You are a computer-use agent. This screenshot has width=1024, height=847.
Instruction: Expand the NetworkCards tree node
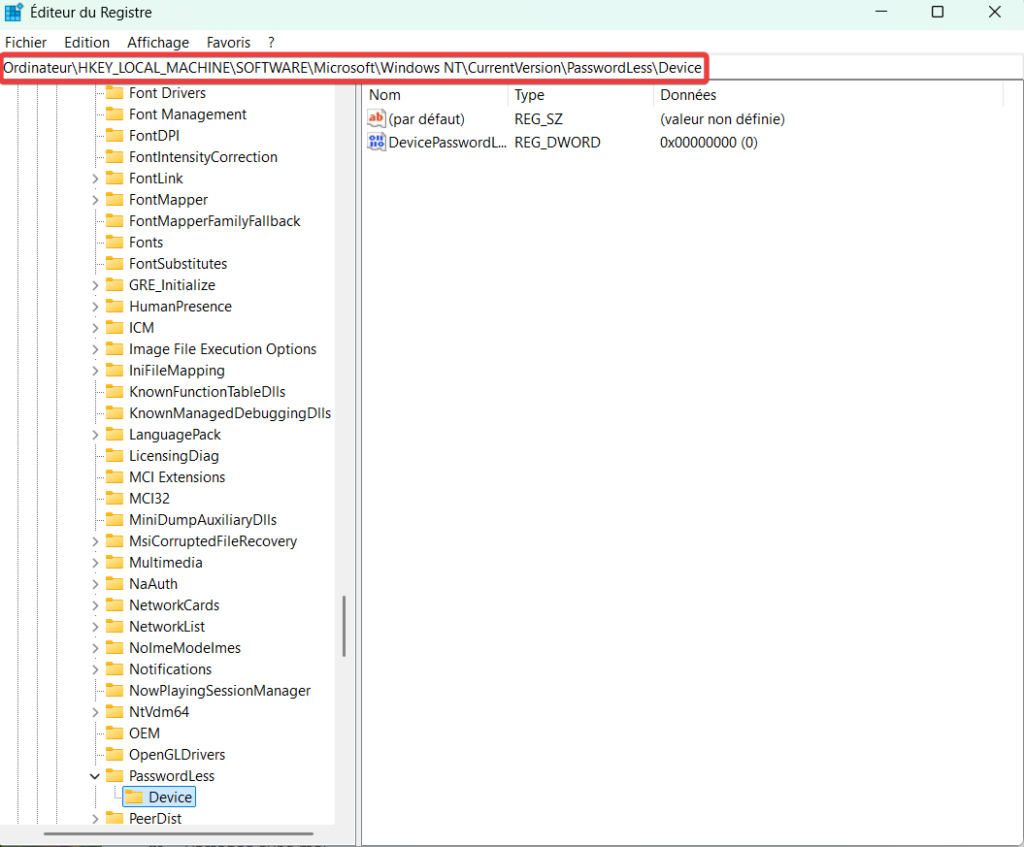(x=95, y=605)
